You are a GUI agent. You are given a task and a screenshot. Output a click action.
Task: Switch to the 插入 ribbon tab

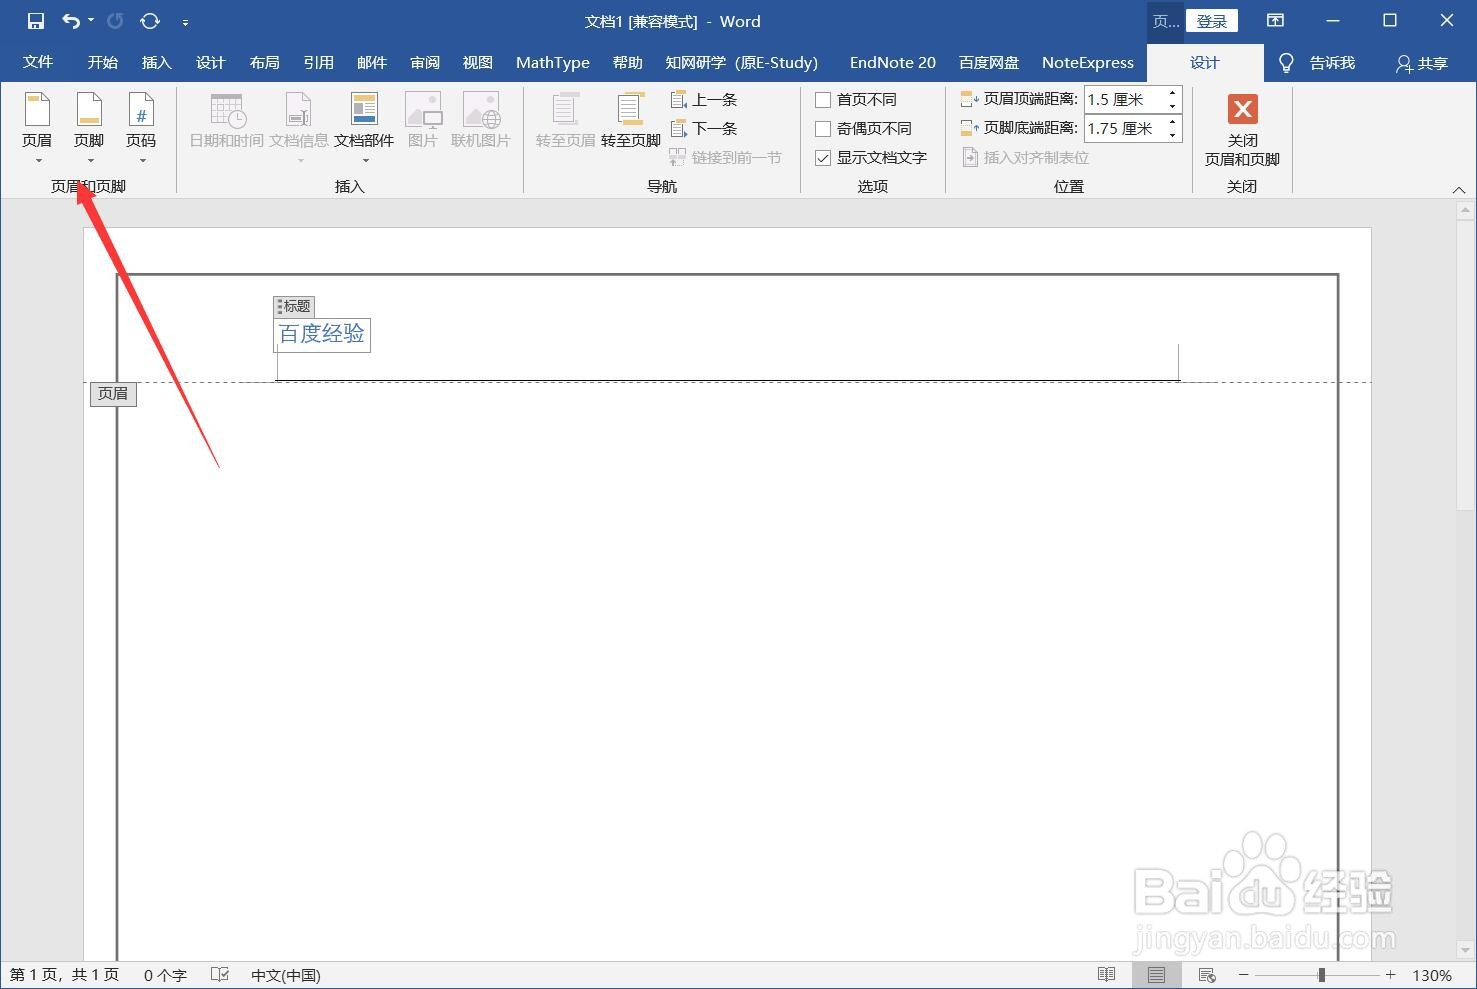coord(156,62)
